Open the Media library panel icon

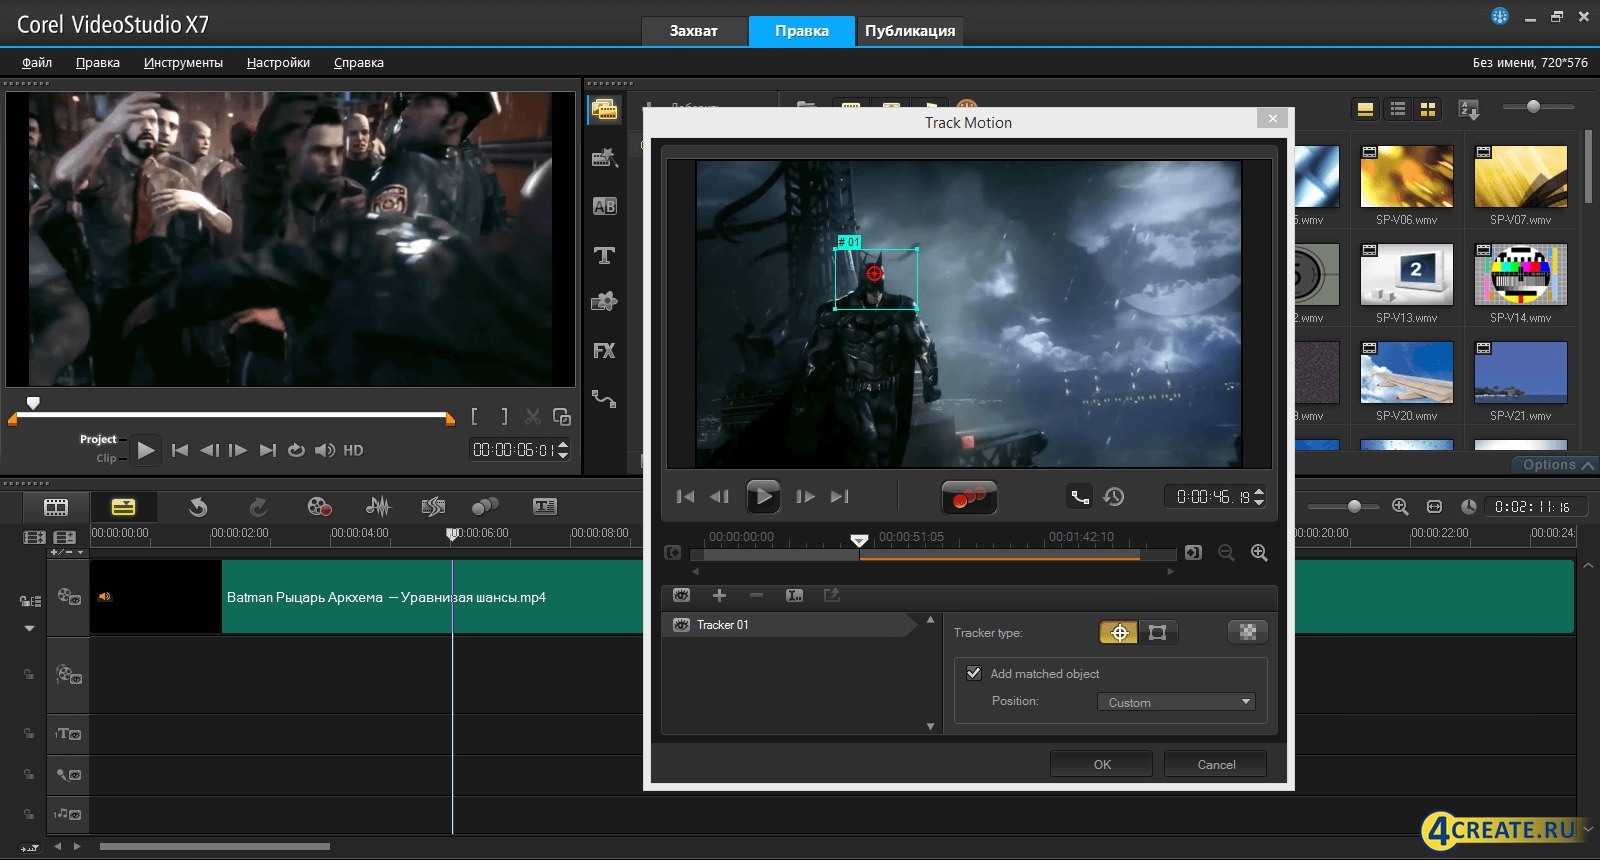[x=604, y=110]
